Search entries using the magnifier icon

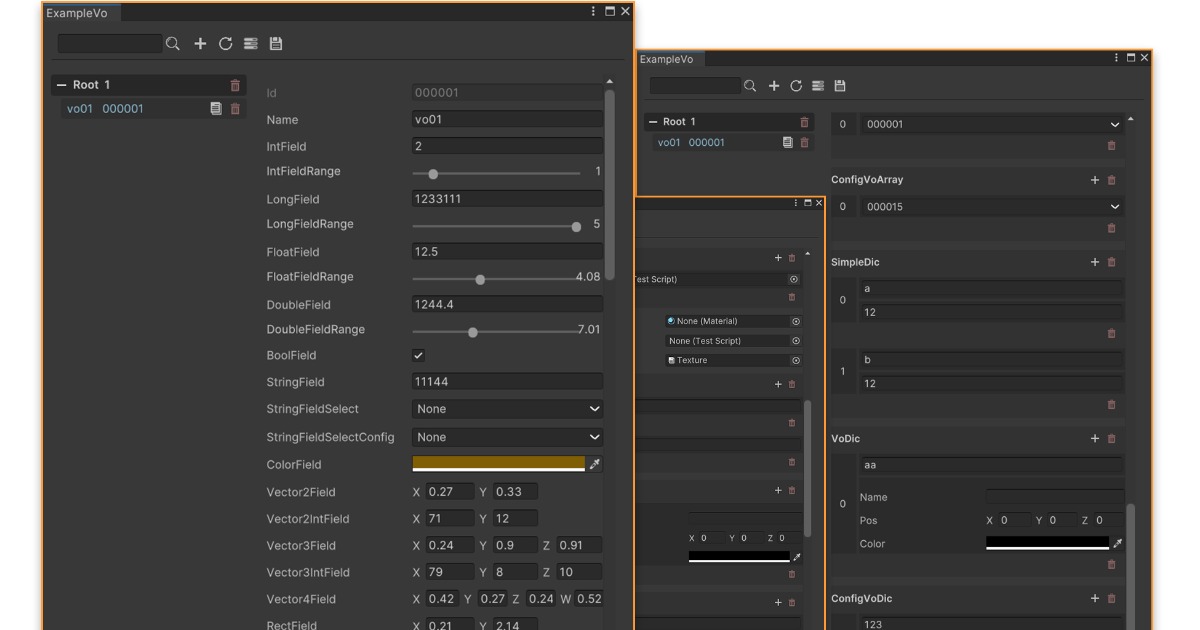[172, 44]
